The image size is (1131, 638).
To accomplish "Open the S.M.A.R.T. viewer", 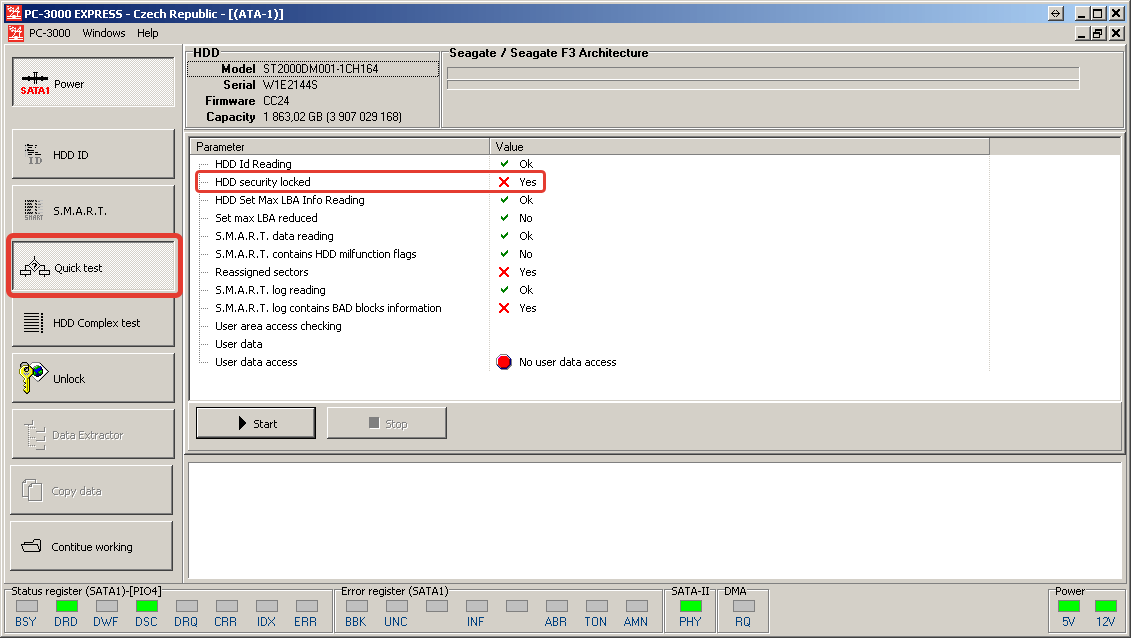I will [93, 211].
